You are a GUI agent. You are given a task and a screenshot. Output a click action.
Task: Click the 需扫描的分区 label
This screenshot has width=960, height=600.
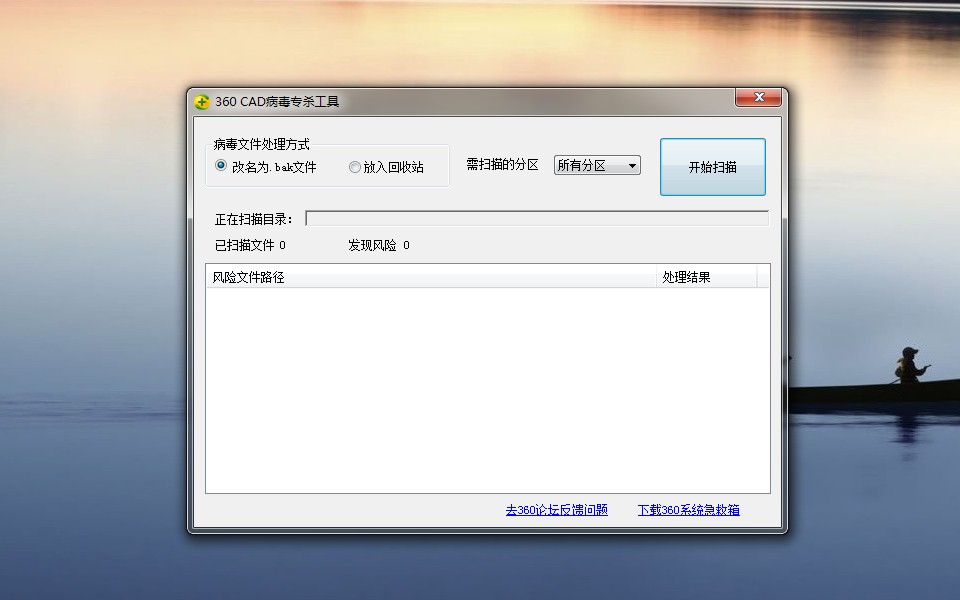coord(502,165)
